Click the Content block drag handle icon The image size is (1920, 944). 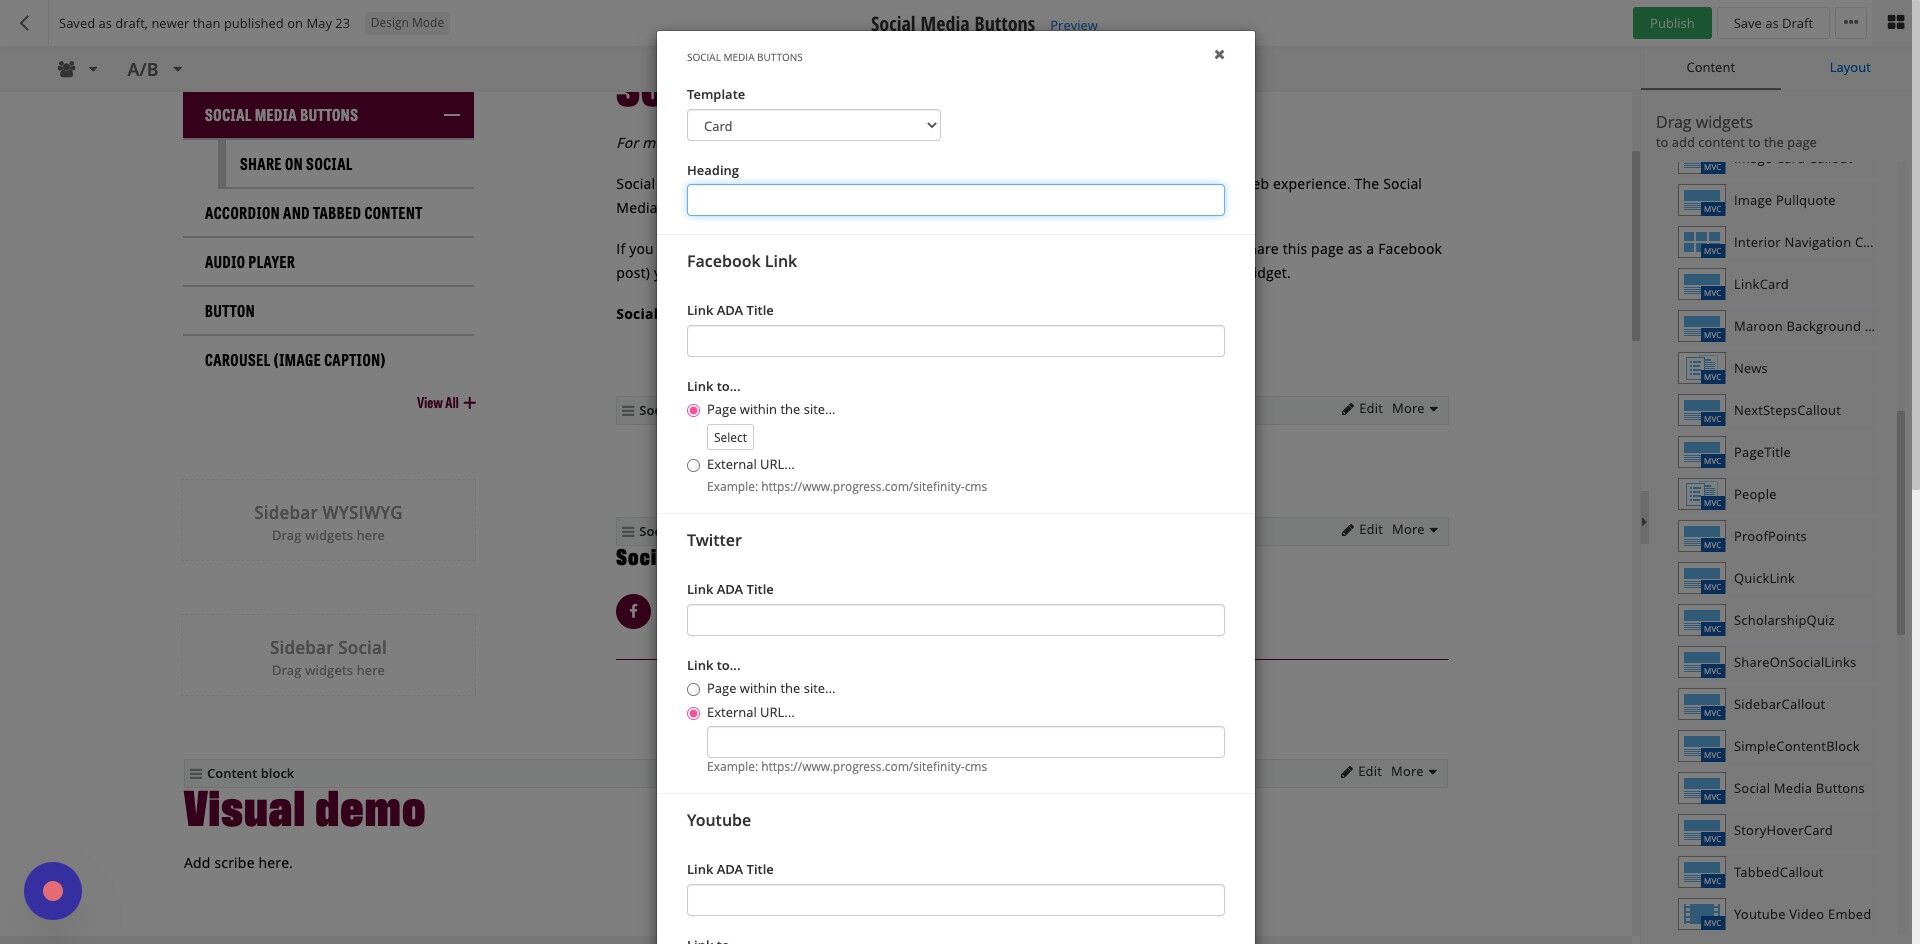(196, 773)
